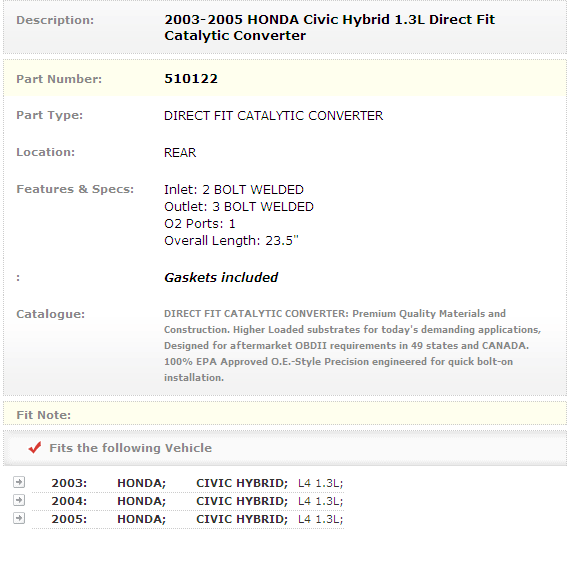Screen dimensions: 570x573
Task: Click L4 1.3L in the 2005 row
Action: click(320, 519)
